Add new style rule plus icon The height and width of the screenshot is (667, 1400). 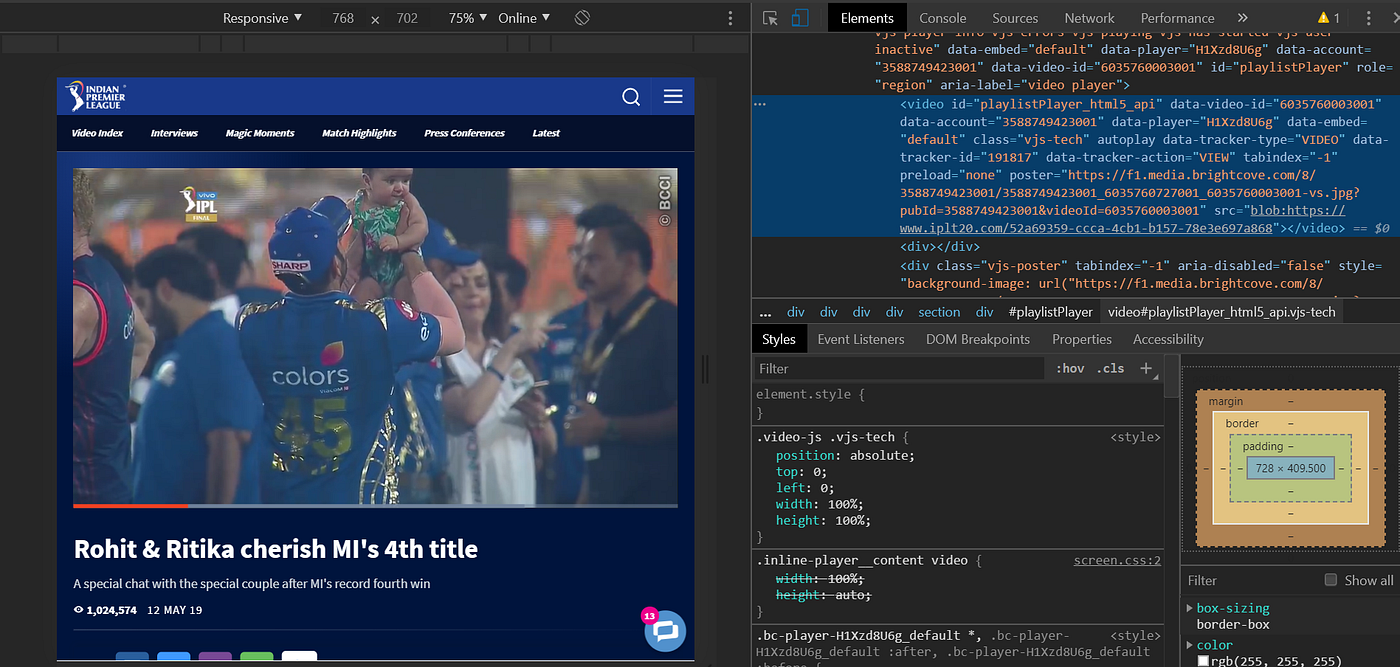1146,368
